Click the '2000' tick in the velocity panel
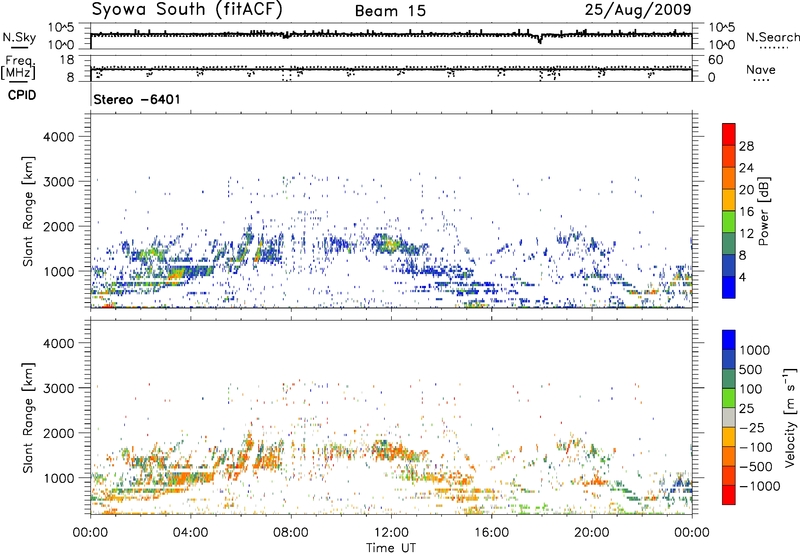 pyautogui.click(x=59, y=433)
